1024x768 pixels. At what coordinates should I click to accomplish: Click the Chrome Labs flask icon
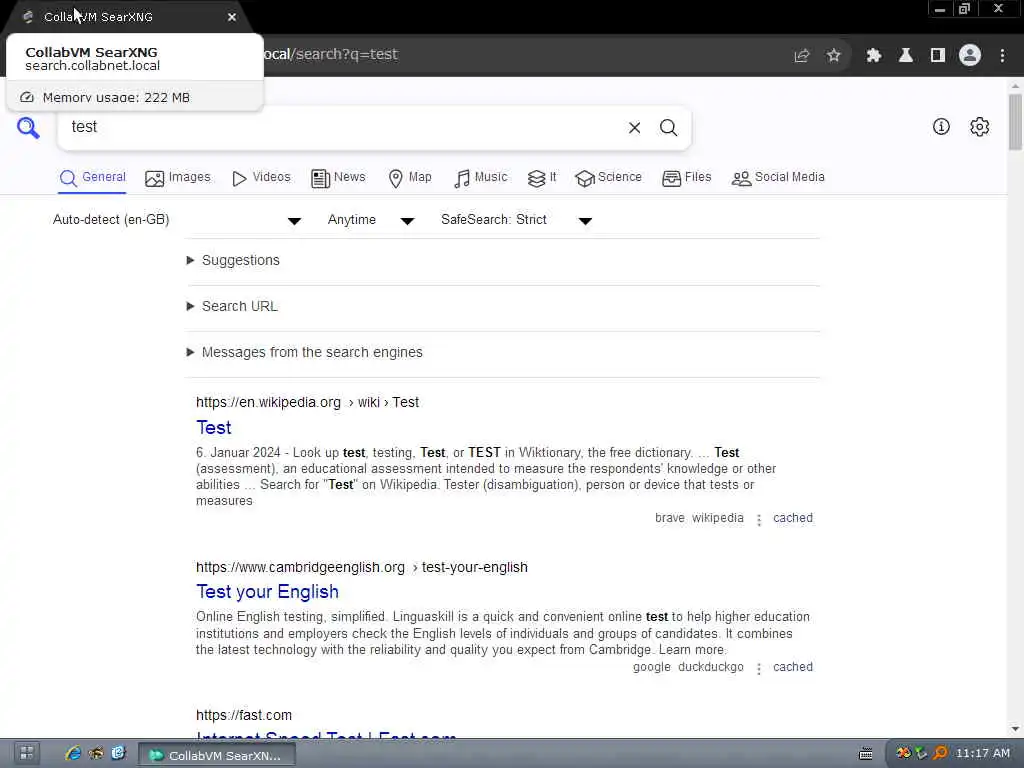[x=906, y=56]
